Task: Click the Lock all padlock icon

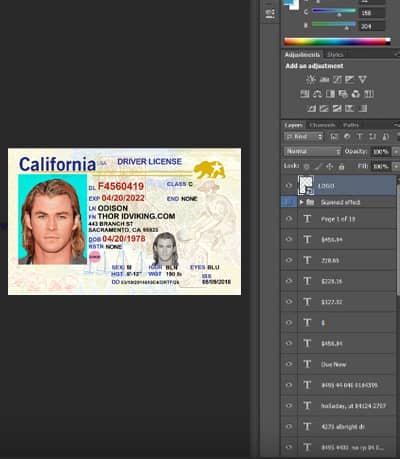Action: [x=341, y=166]
